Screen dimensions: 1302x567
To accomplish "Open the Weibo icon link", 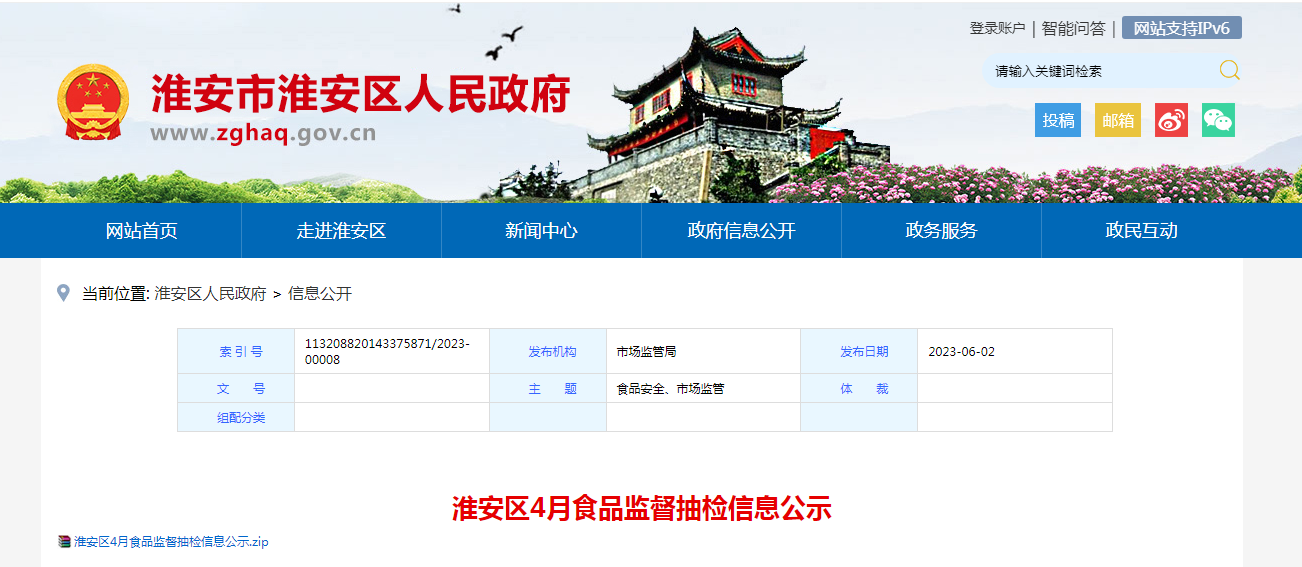I will point(1171,120).
